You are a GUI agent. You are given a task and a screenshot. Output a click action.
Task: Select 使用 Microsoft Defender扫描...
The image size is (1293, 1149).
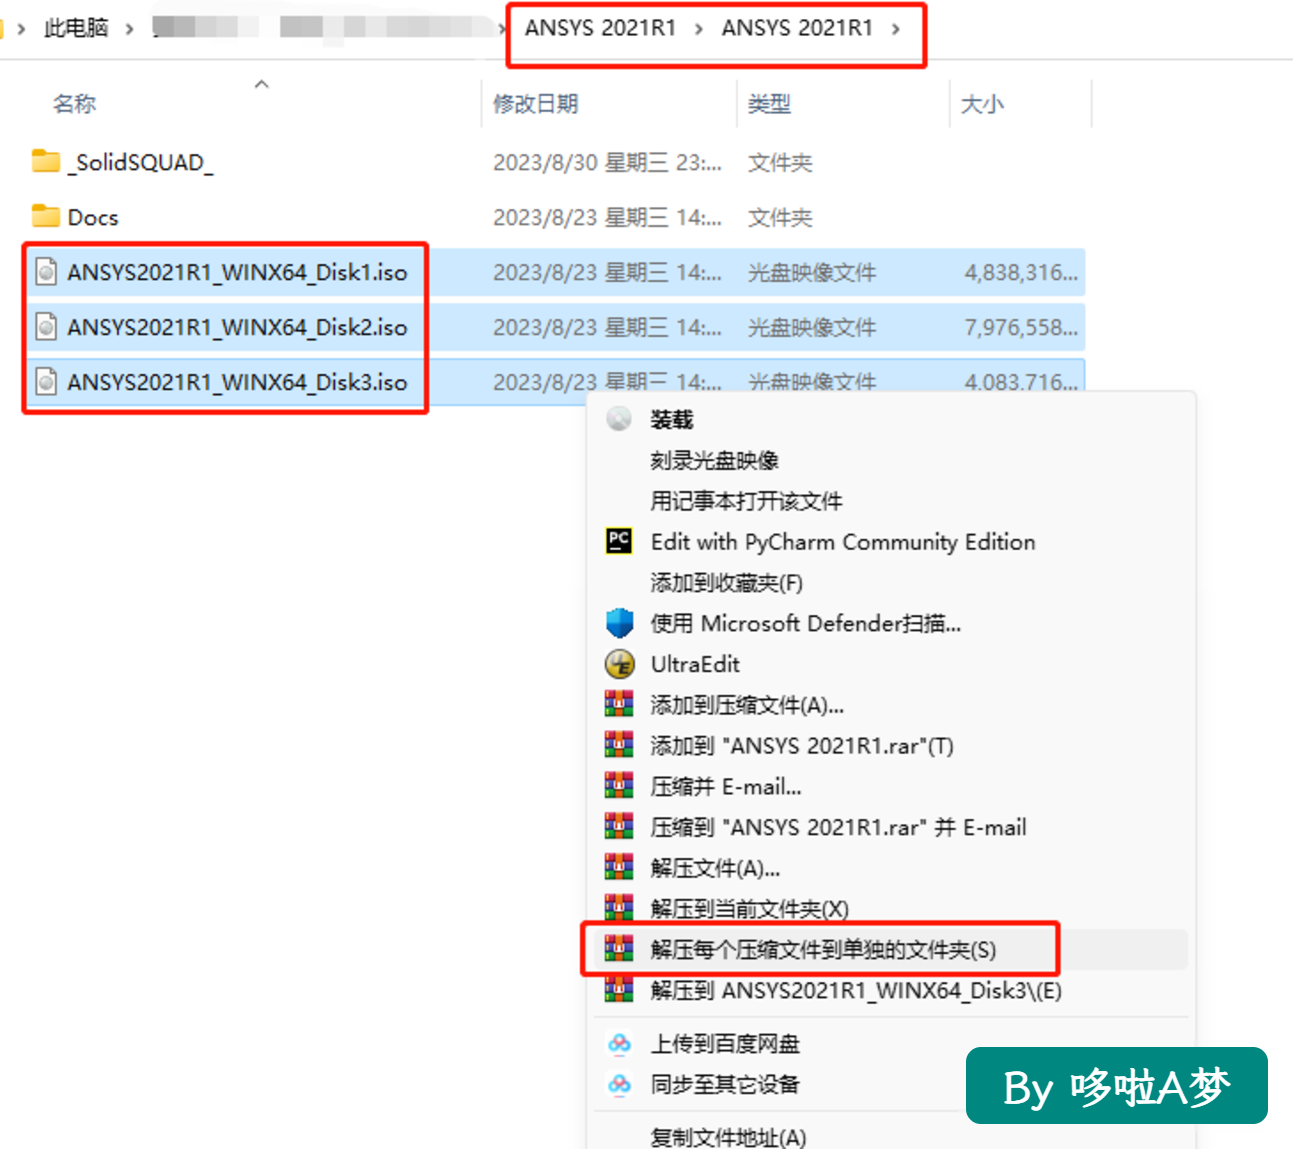point(805,624)
